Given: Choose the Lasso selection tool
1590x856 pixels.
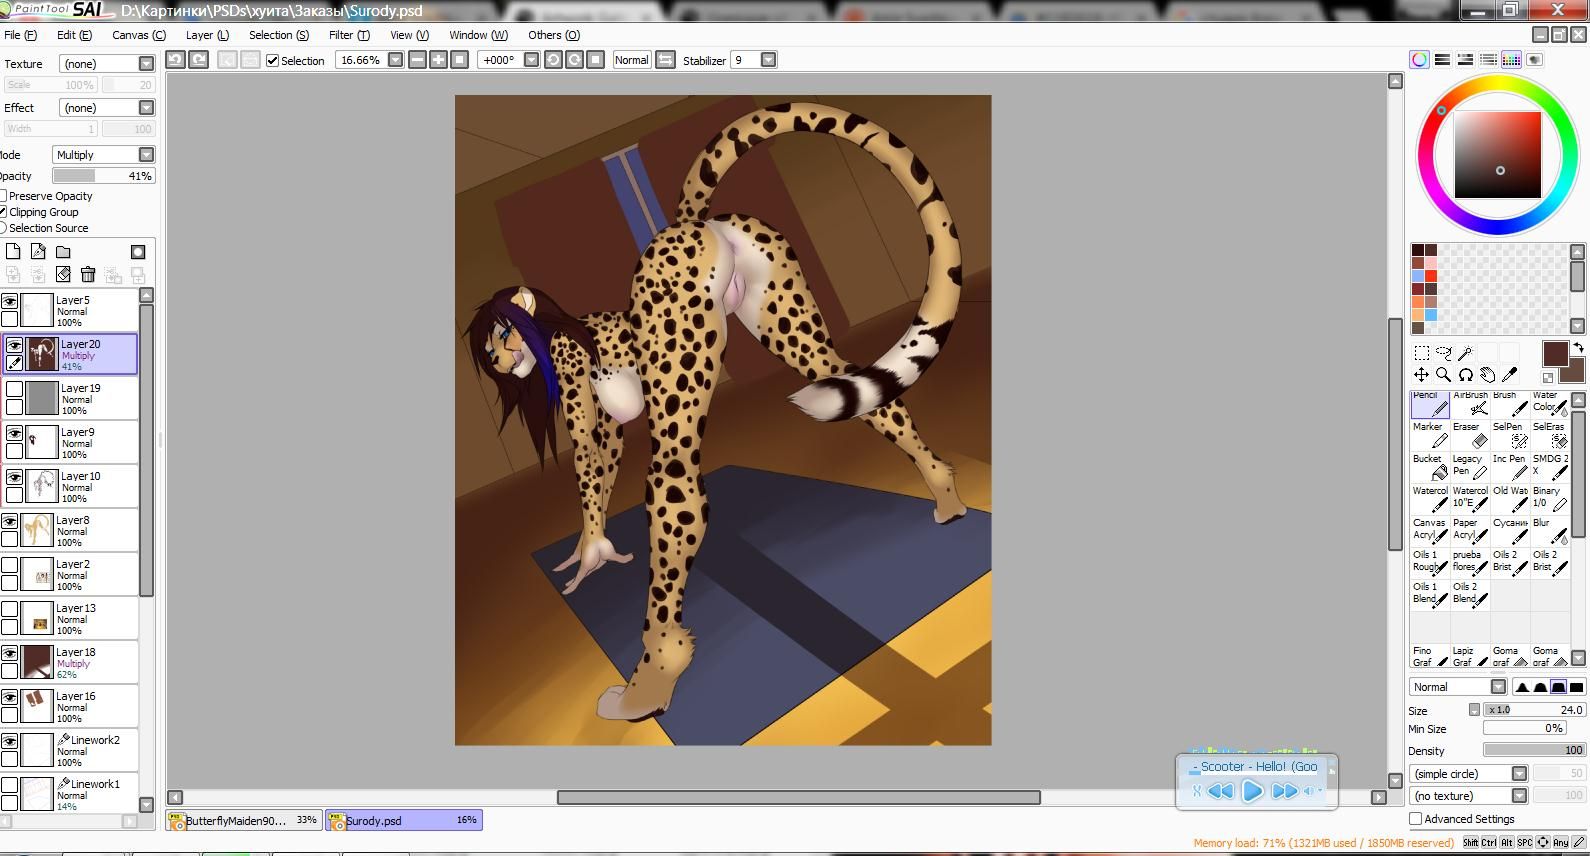Looking at the screenshot, I should click(x=1443, y=353).
